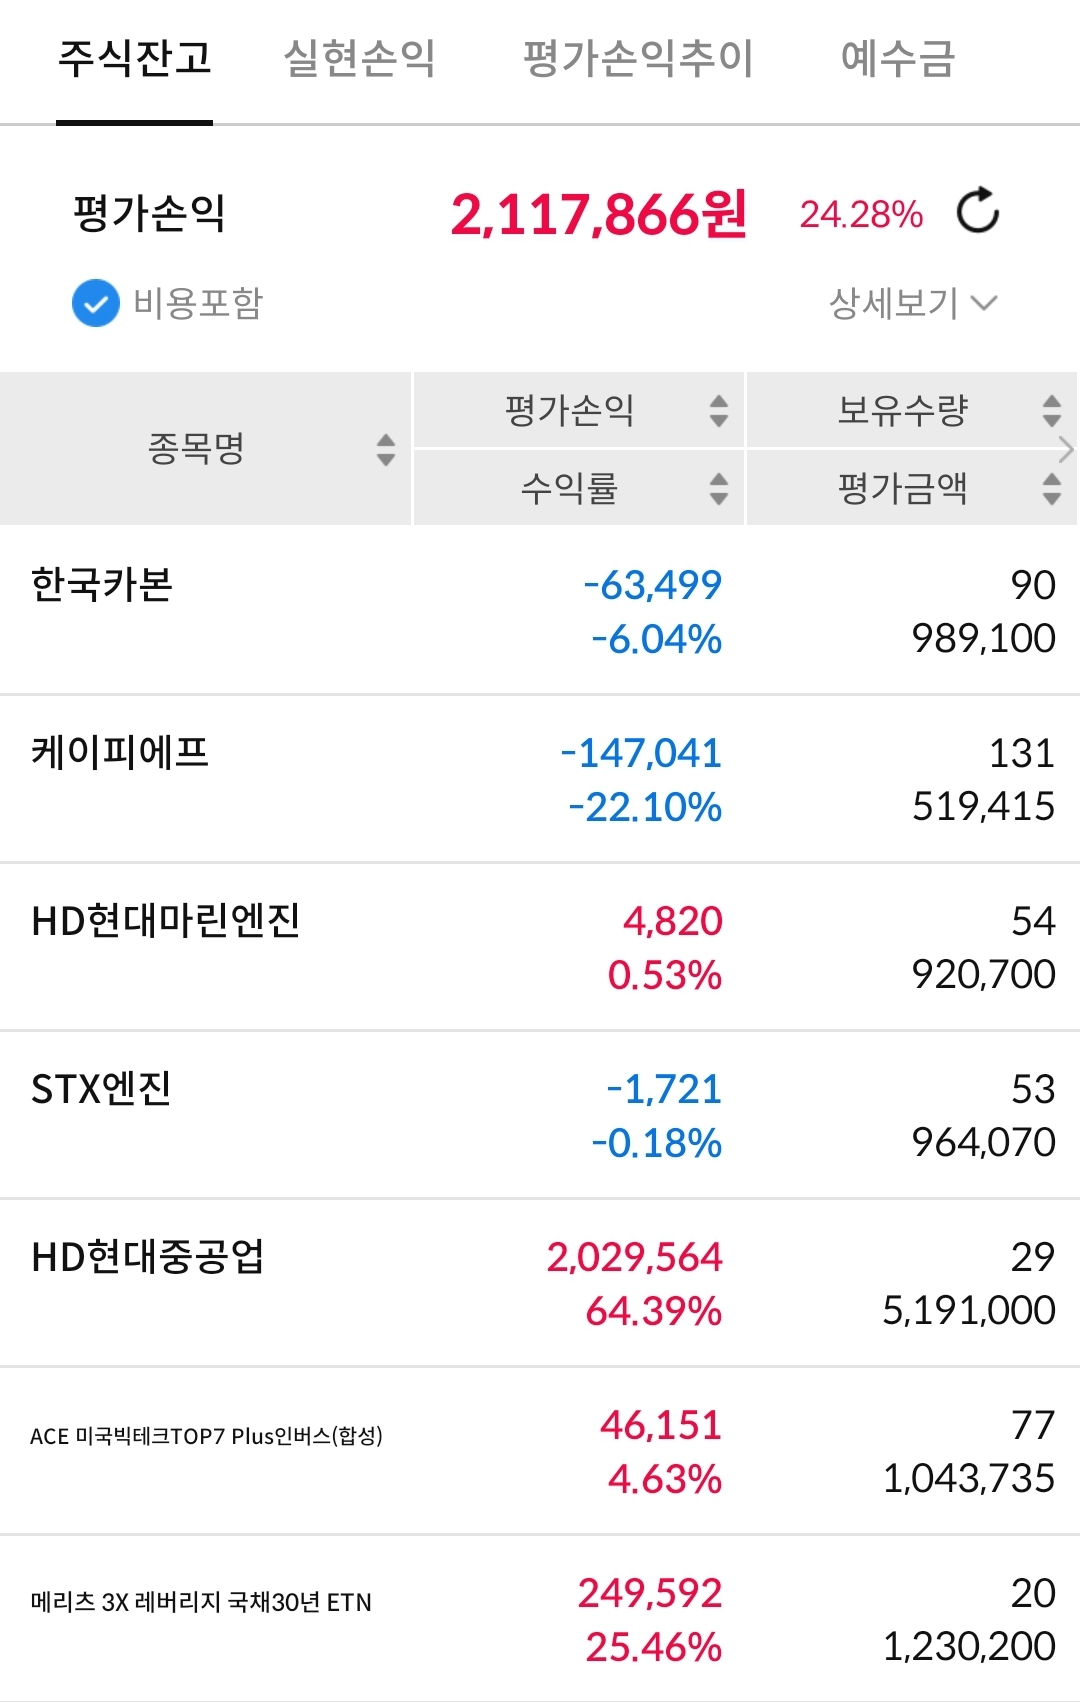
Task: Sort by 종목명 using the arrow icon
Action: pyautogui.click(x=386, y=449)
